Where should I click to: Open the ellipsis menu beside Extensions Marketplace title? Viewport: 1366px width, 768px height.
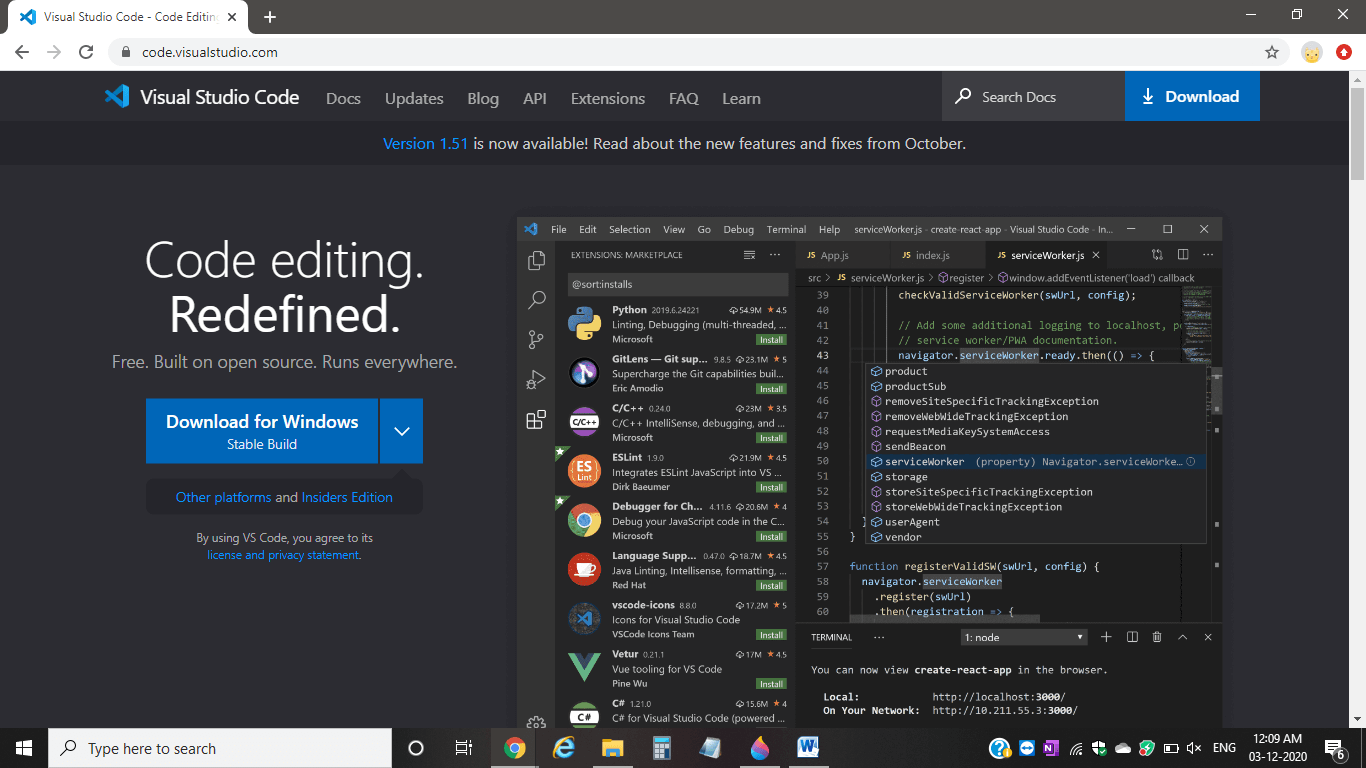(774, 255)
